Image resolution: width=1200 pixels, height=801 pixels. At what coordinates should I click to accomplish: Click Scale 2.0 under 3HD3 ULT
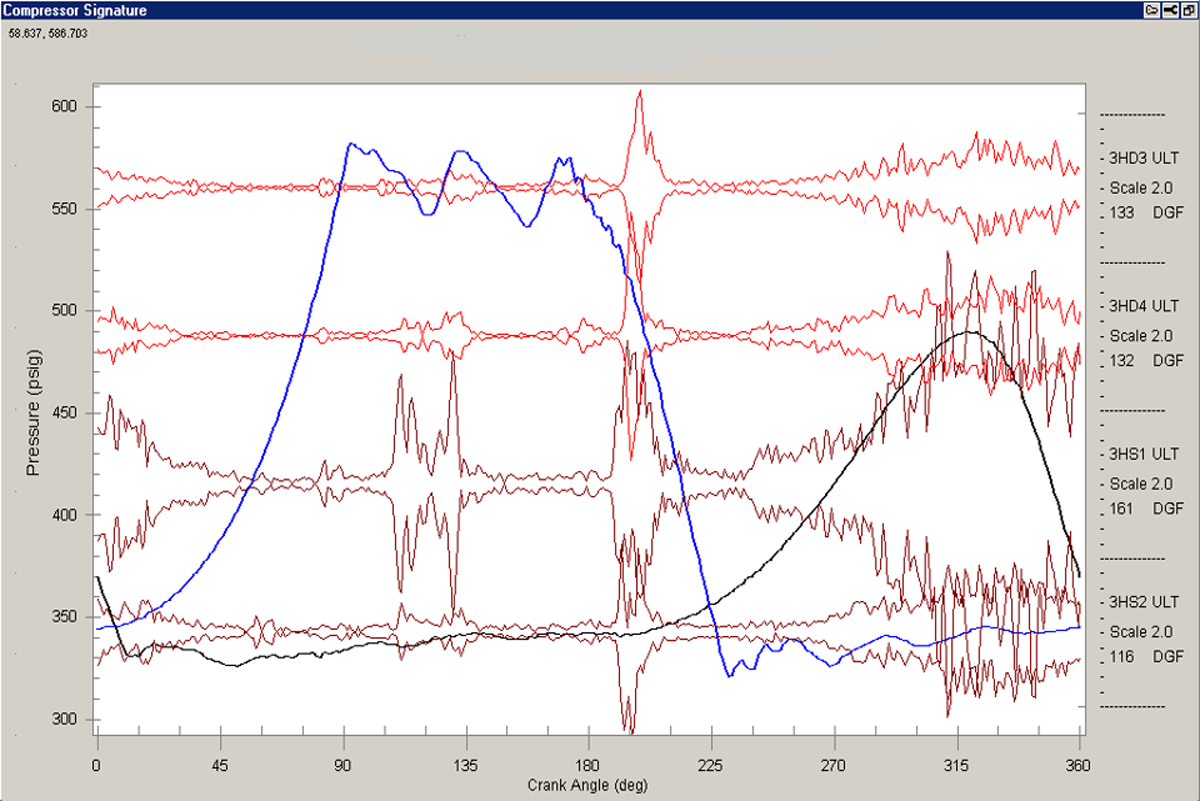[1140, 187]
